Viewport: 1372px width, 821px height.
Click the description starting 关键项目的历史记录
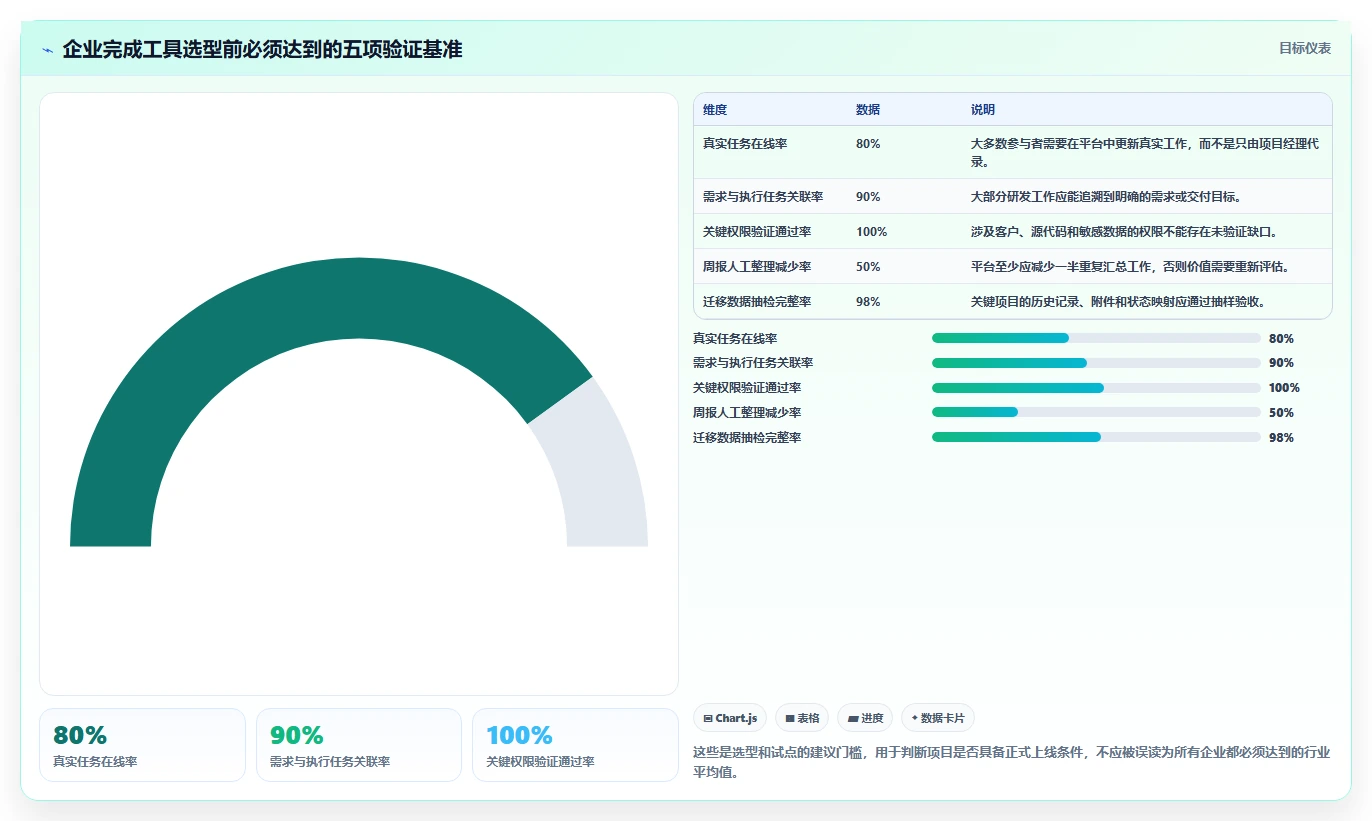1118,302
